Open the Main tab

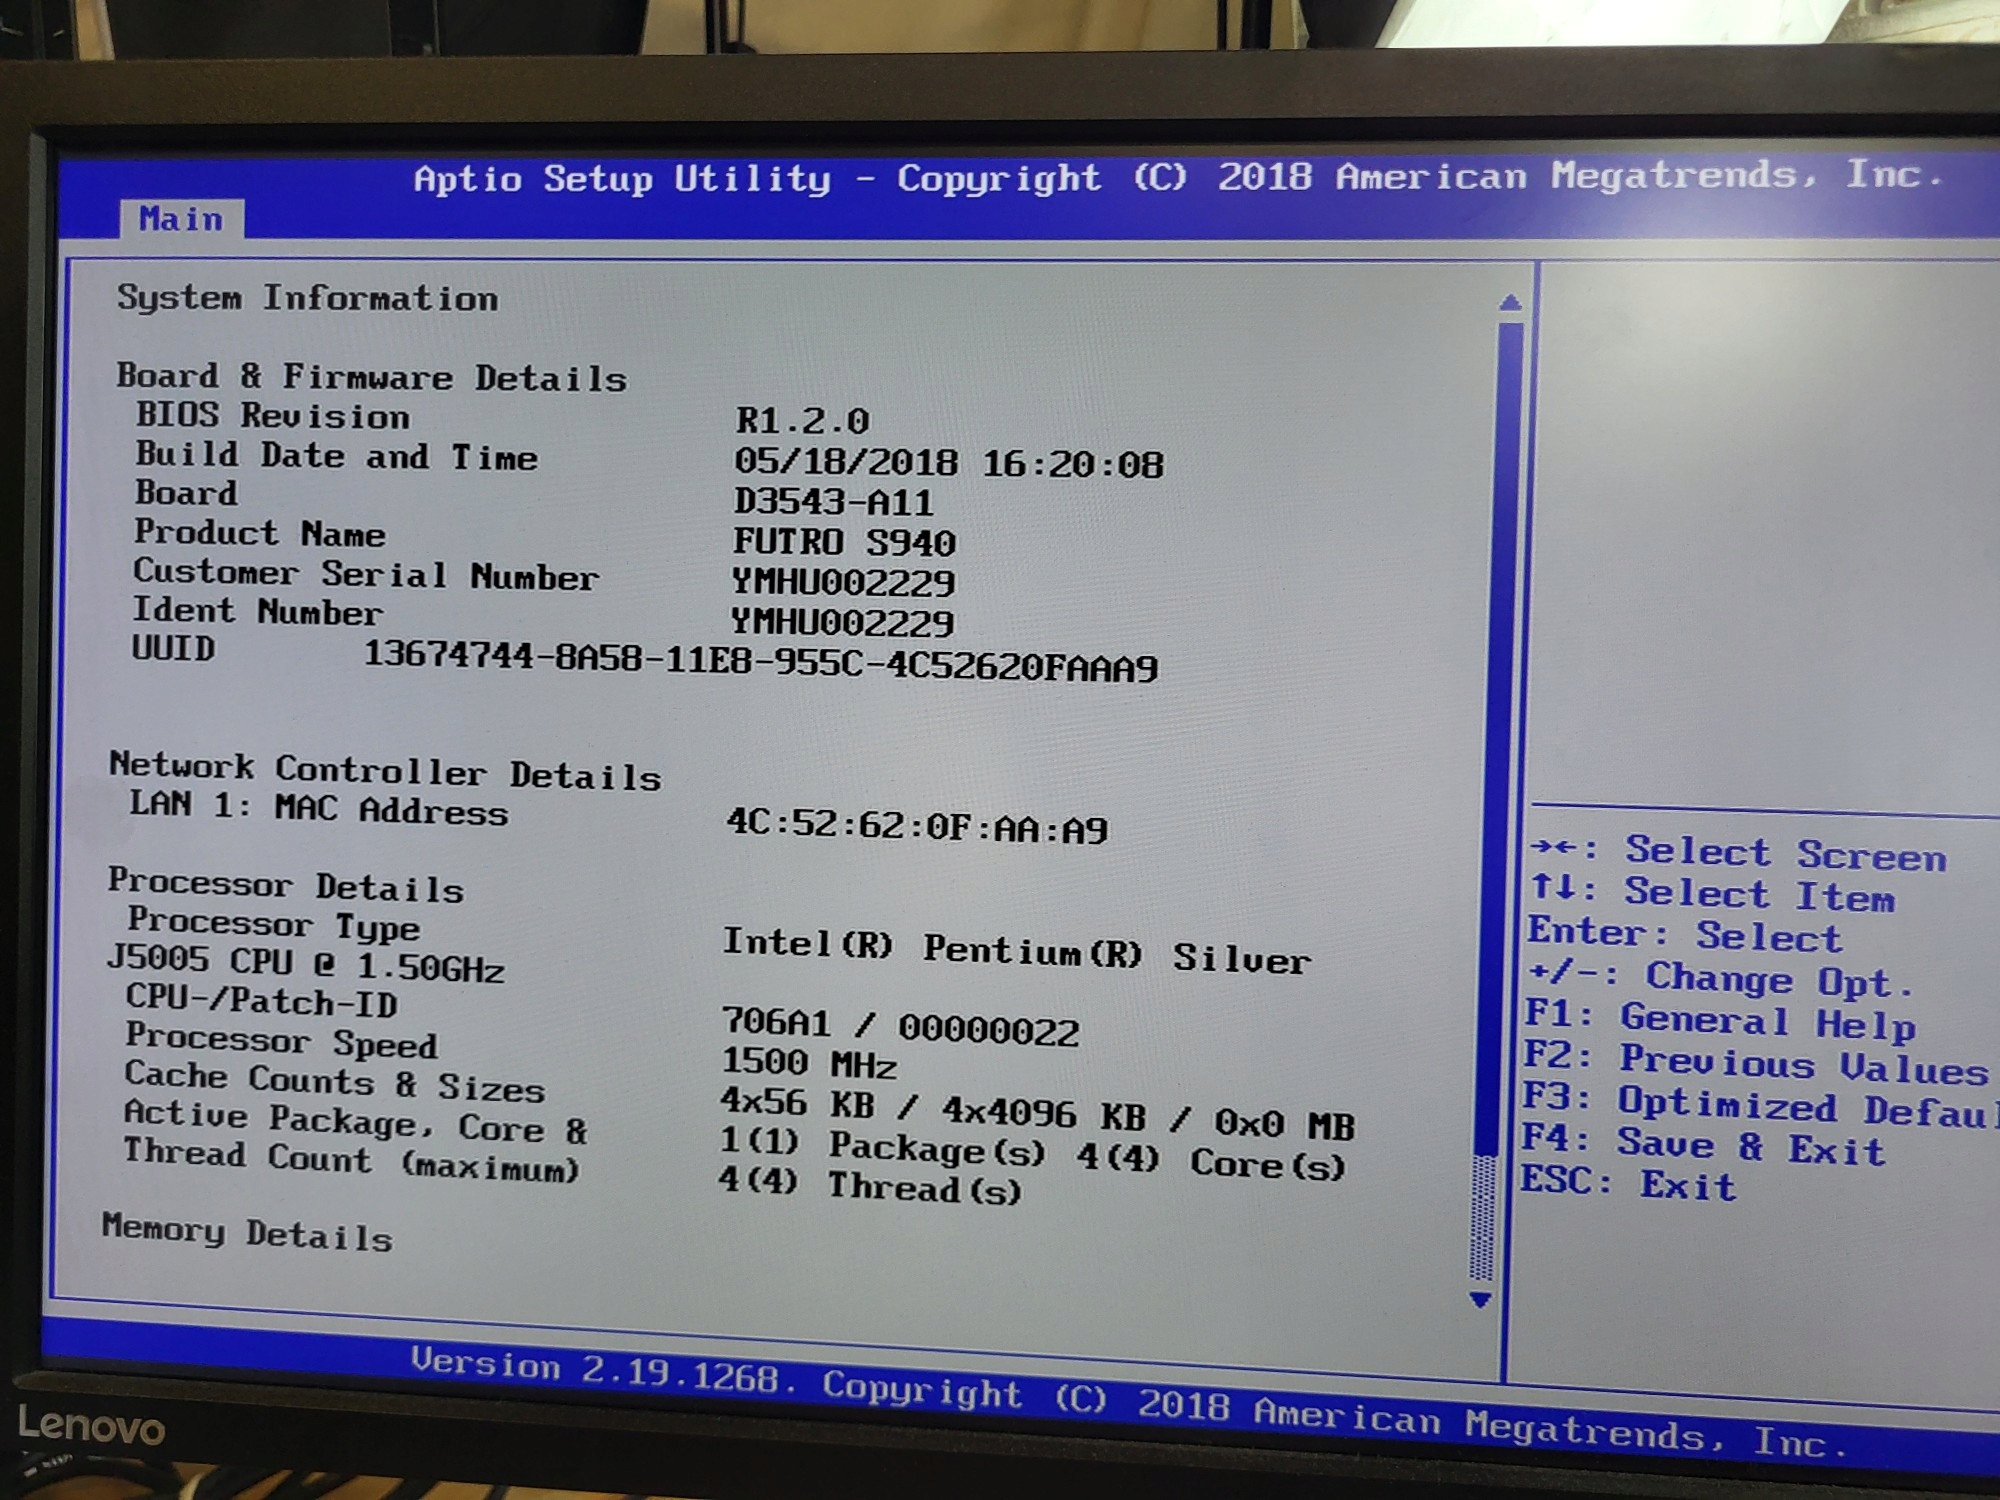tap(181, 219)
